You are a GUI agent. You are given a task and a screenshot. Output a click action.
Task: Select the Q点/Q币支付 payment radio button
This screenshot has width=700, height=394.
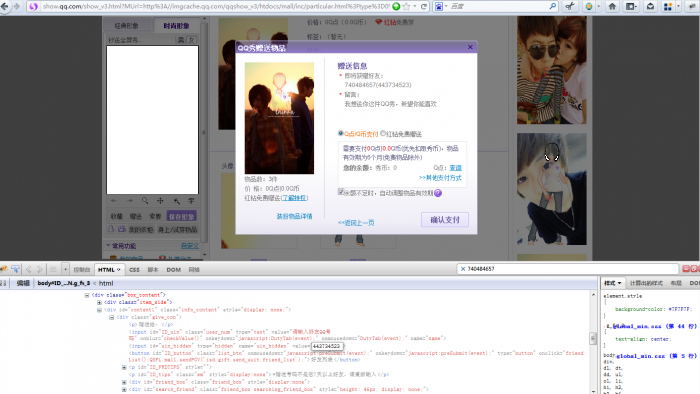[341, 133]
